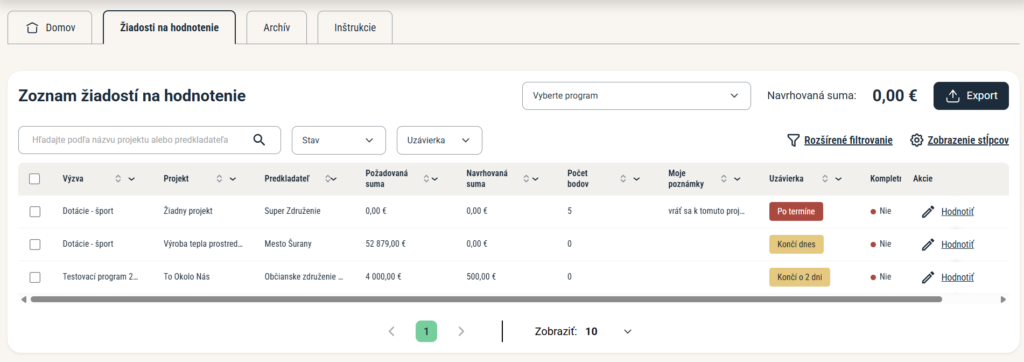Click the 52 879,00 € amount cell
This screenshot has height=362, width=1024.
pyautogui.click(x=385, y=244)
